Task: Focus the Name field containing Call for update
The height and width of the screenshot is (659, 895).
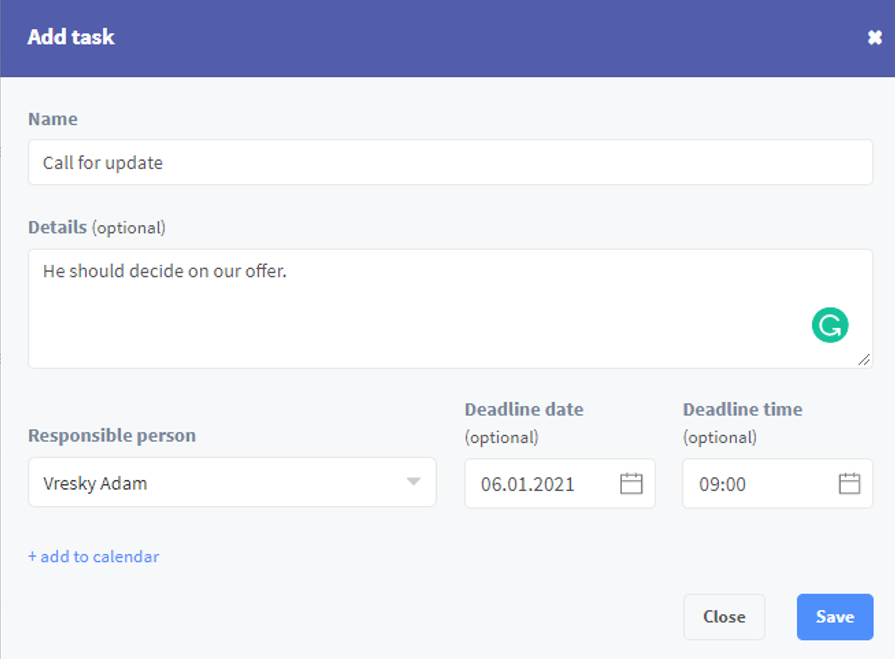Action: pyautogui.click(x=450, y=162)
